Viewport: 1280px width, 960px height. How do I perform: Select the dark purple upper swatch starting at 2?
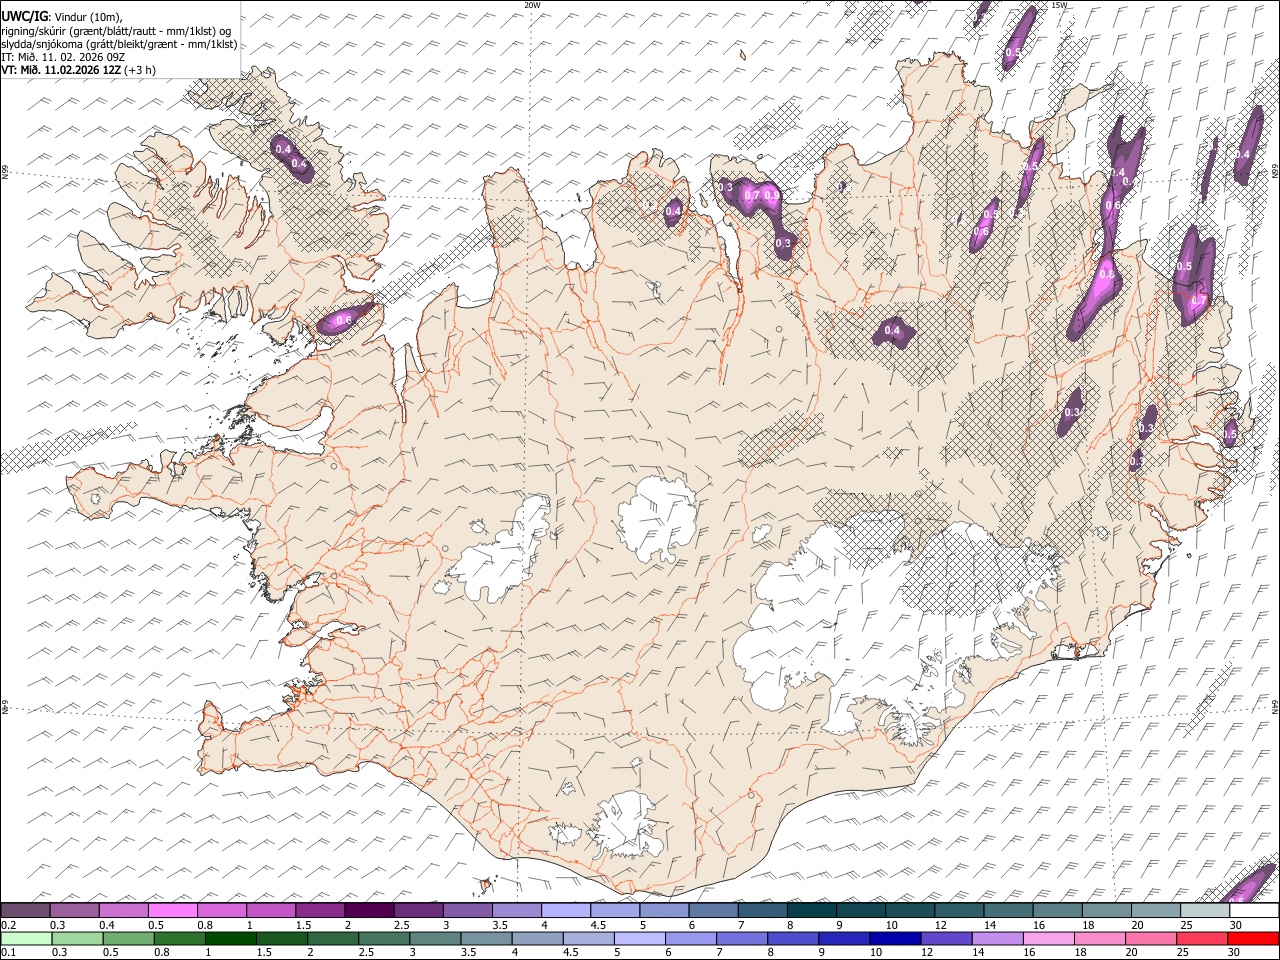(370, 911)
